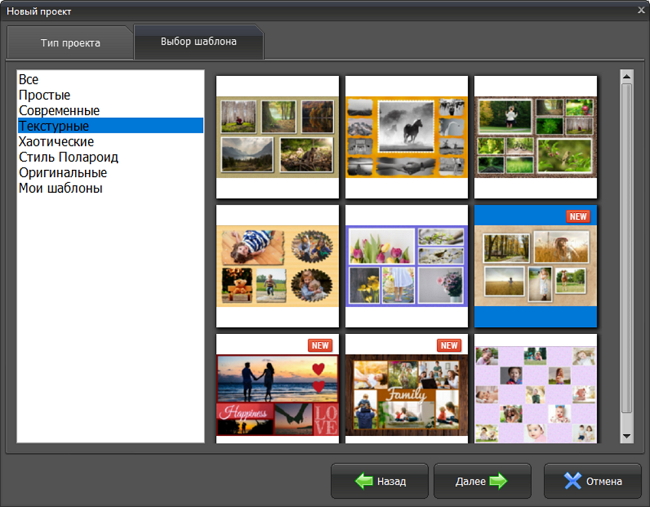Select the lilac checkerboard baby template

click(x=536, y=389)
